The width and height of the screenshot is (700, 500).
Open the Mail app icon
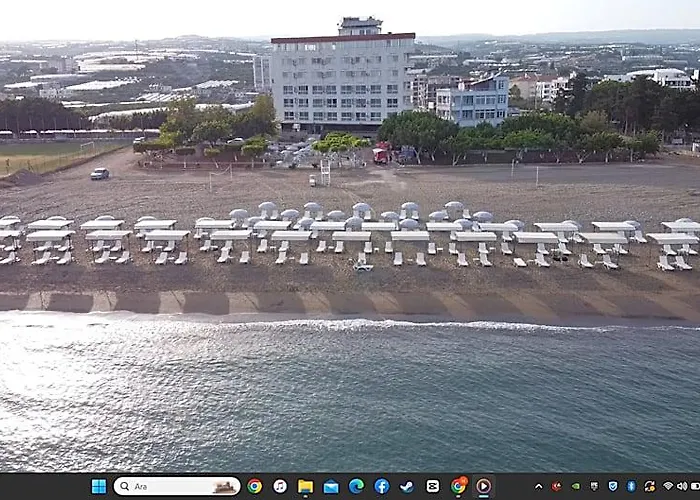click(x=331, y=486)
